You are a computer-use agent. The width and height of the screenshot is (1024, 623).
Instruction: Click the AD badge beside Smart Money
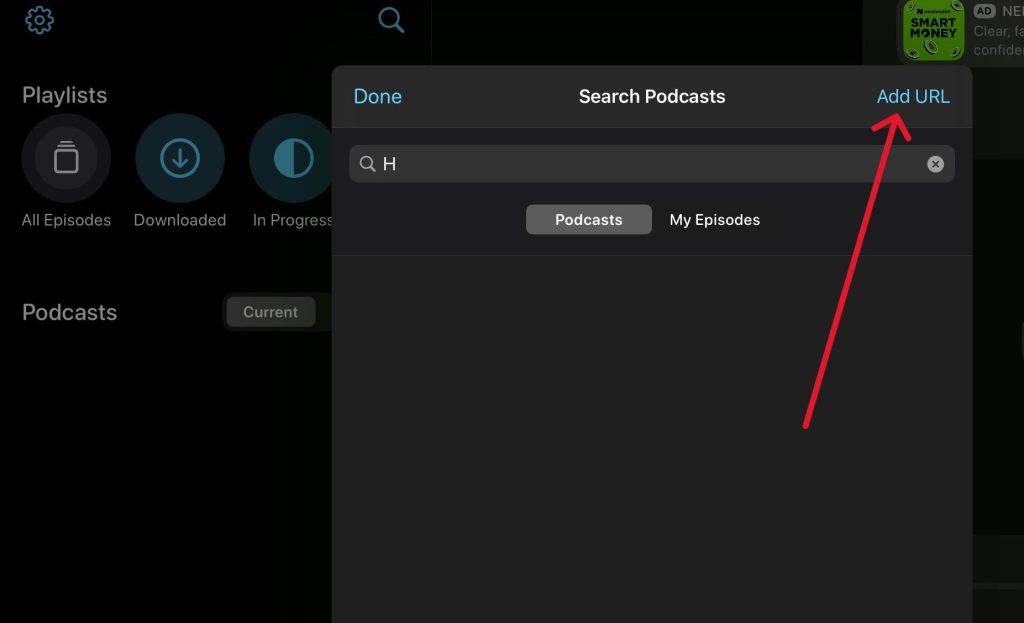click(984, 11)
